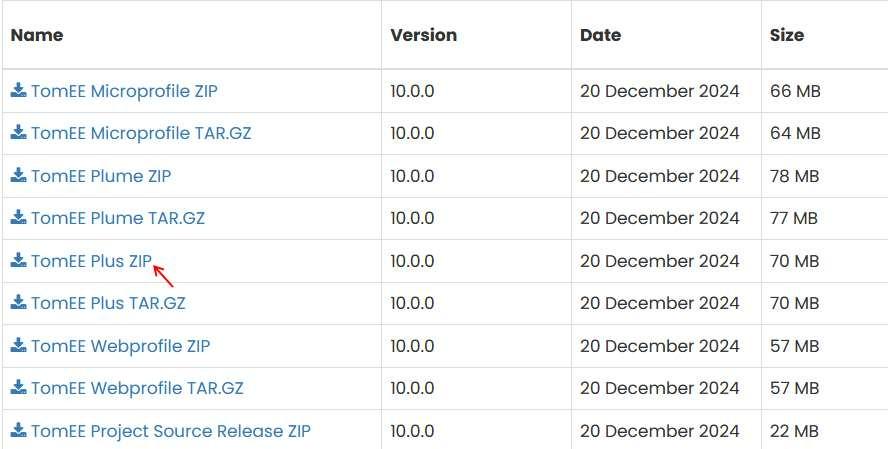Image resolution: width=888 pixels, height=449 pixels.
Task: Click download icon beside TomEE Webprofile TAR.GZ
Action: coord(19,387)
